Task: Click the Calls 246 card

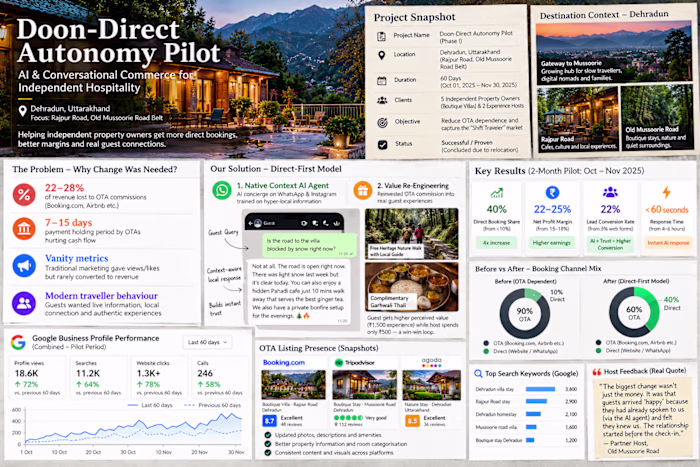Action: coord(220,377)
